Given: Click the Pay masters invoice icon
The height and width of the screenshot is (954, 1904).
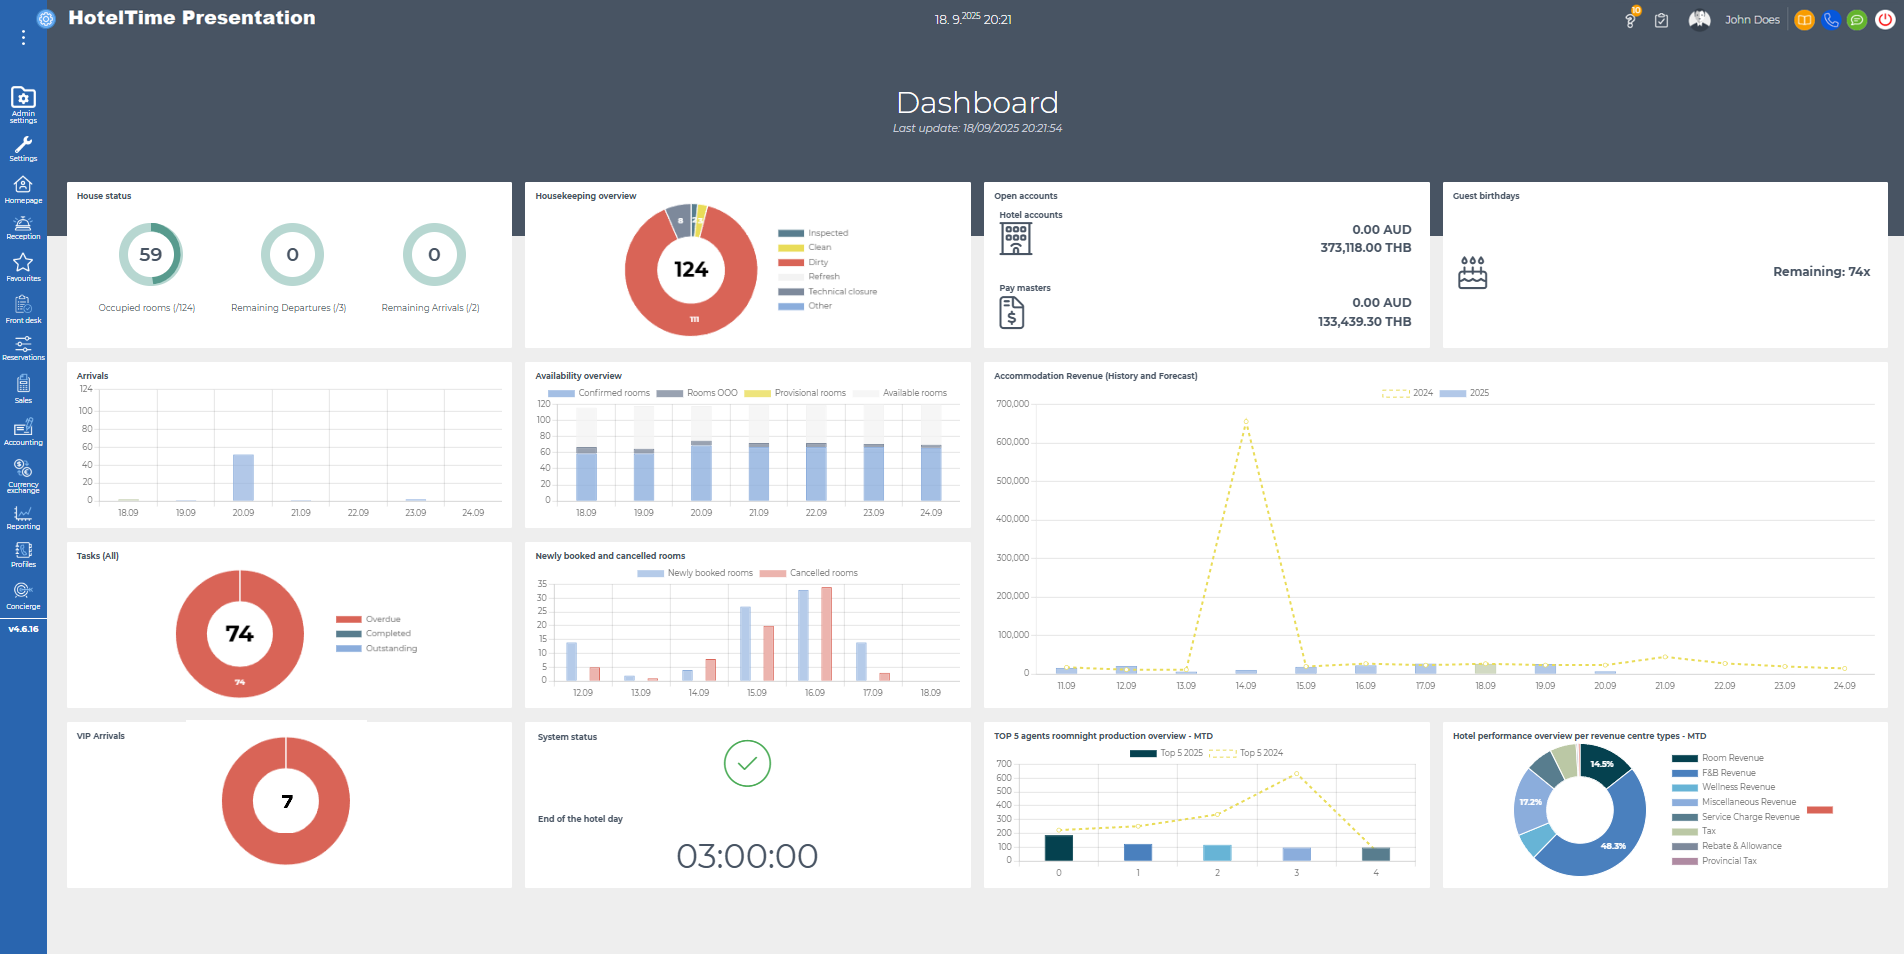Looking at the screenshot, I should tap(1011, 312).
